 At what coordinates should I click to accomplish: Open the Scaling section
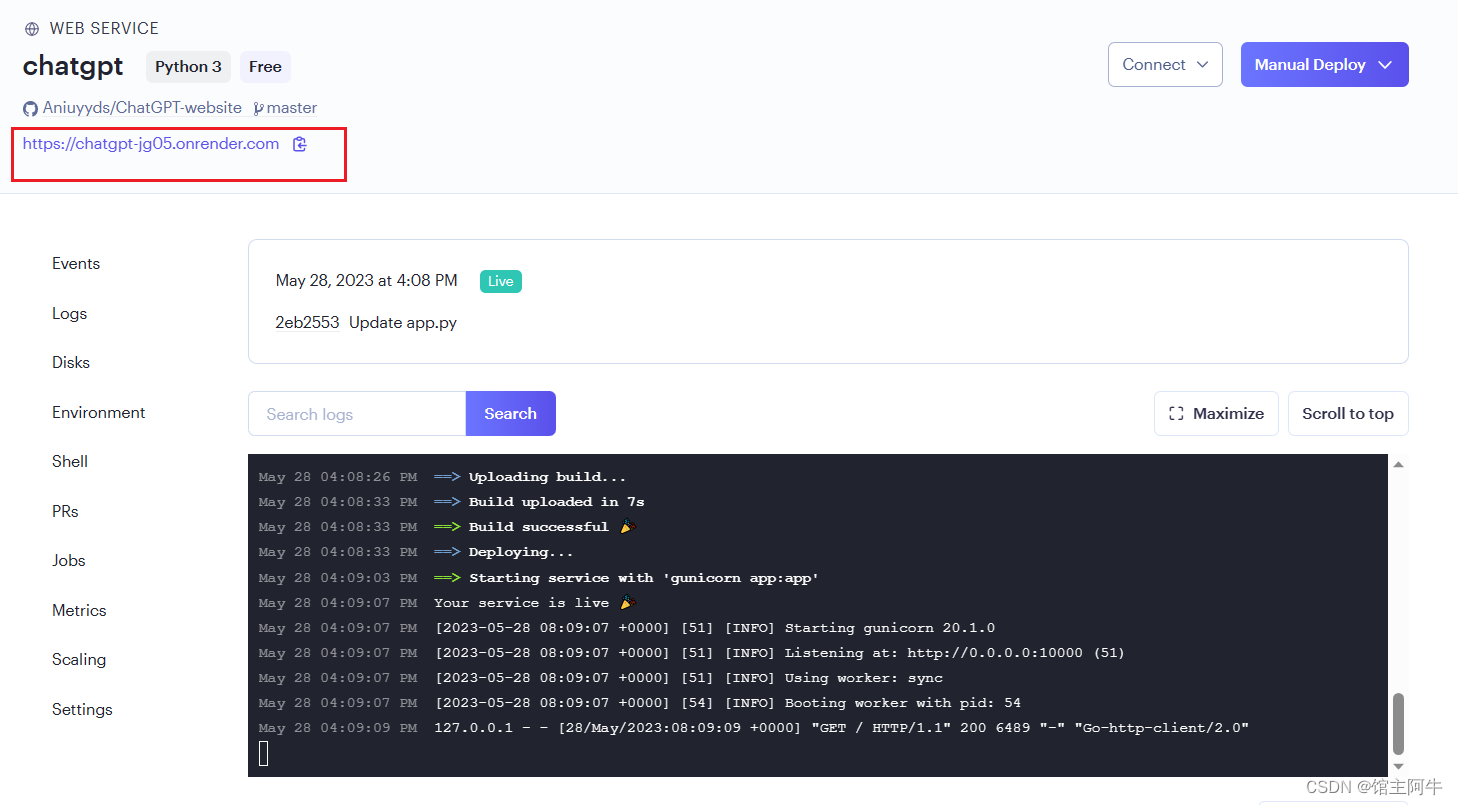coord(79,660)
